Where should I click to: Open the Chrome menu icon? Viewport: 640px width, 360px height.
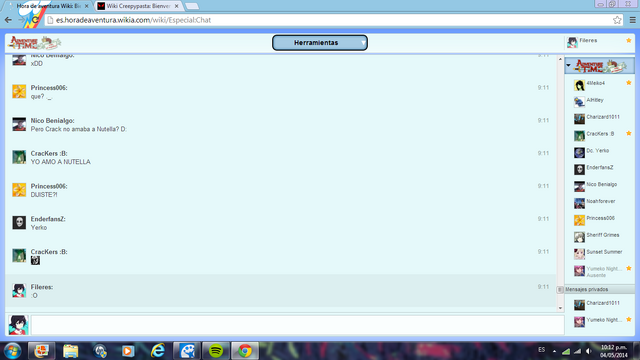point(632,20)
